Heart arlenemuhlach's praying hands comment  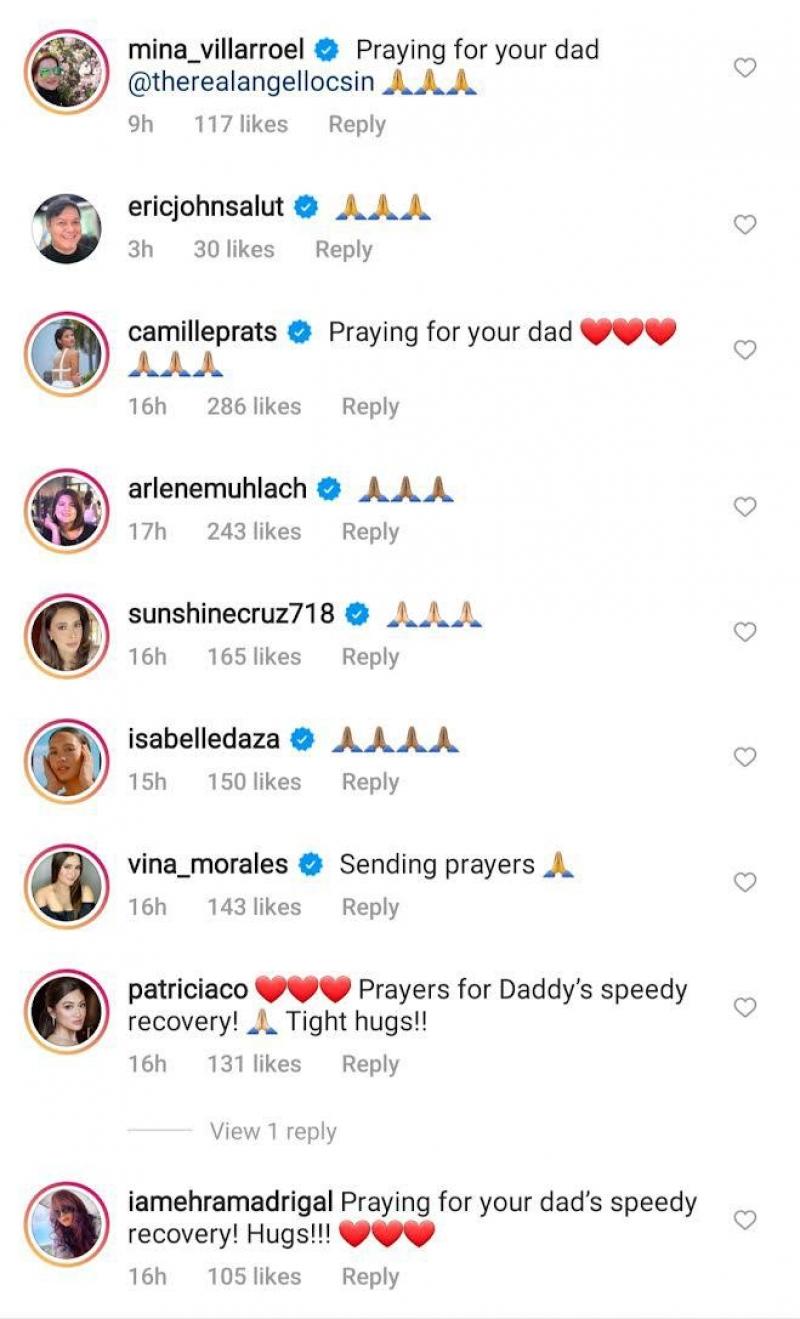(x=745, y=507)
